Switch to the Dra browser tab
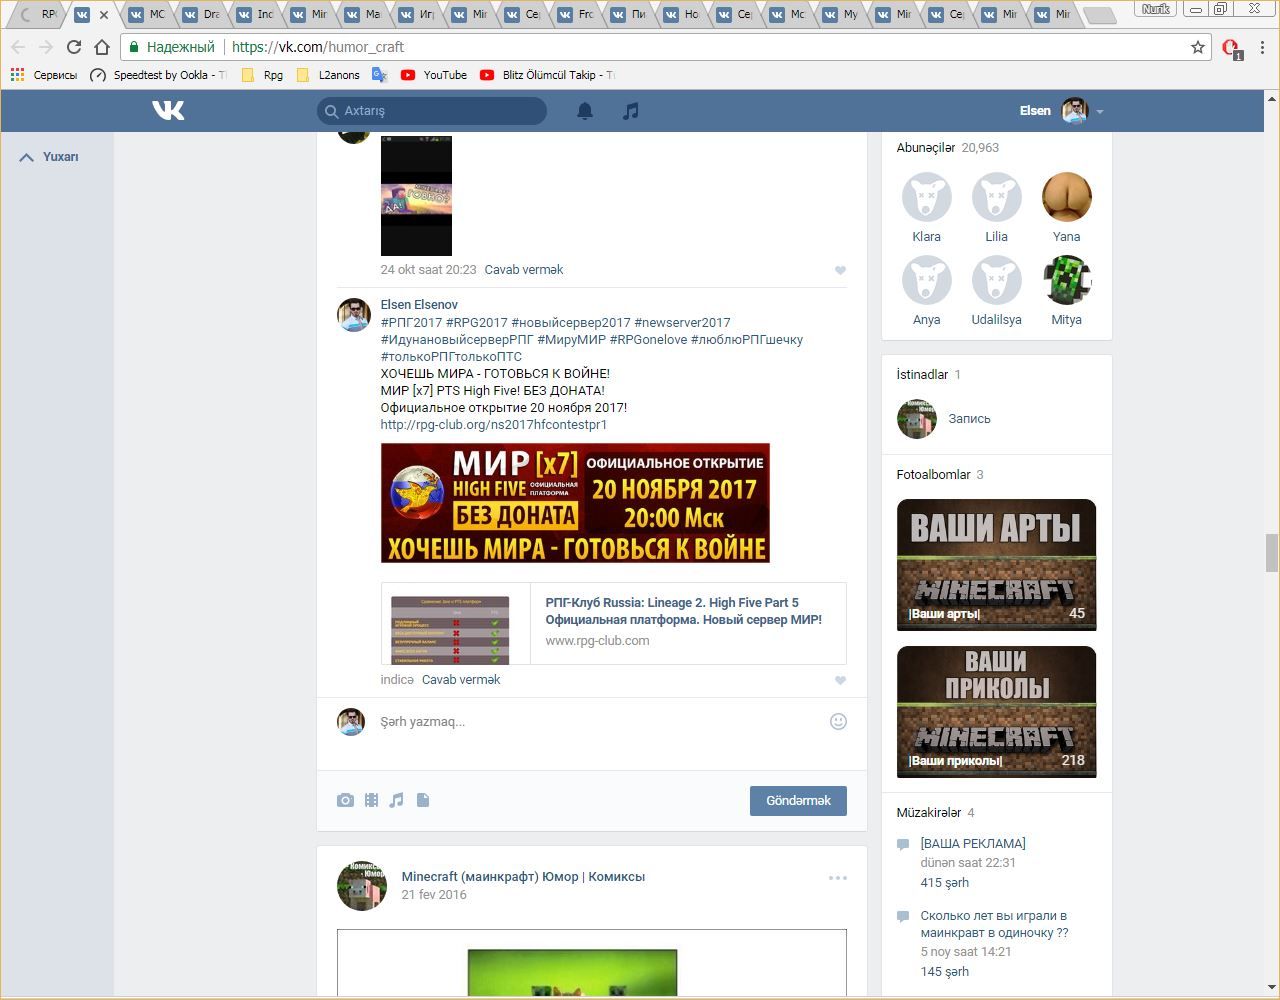The height and width of the screenshot is (1000, 1280). [202, 14]
